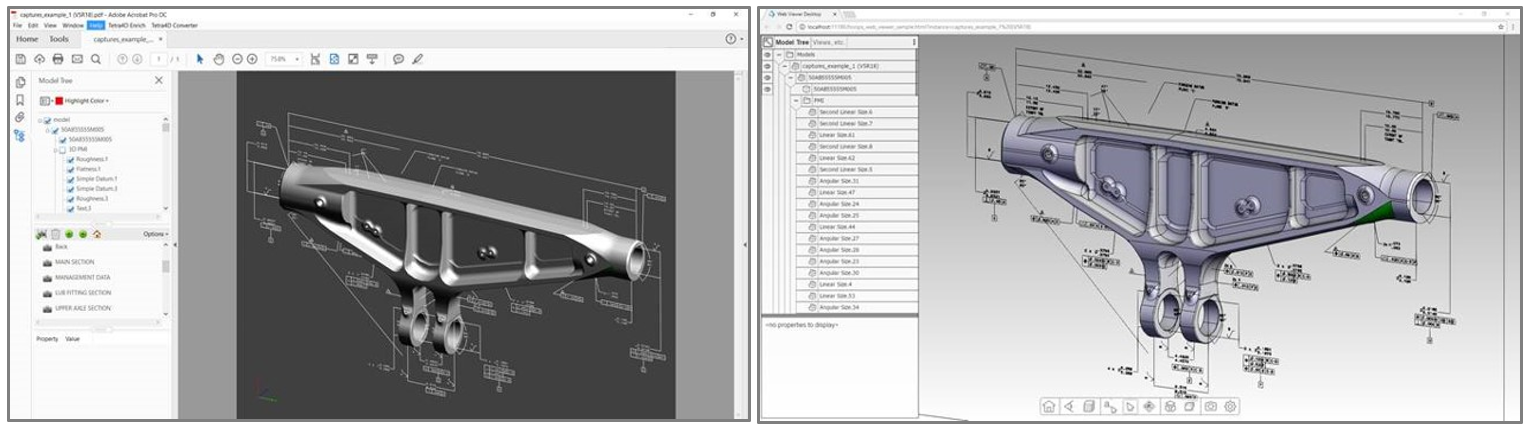Click the camera snapshot icon in viewer

1211,406
